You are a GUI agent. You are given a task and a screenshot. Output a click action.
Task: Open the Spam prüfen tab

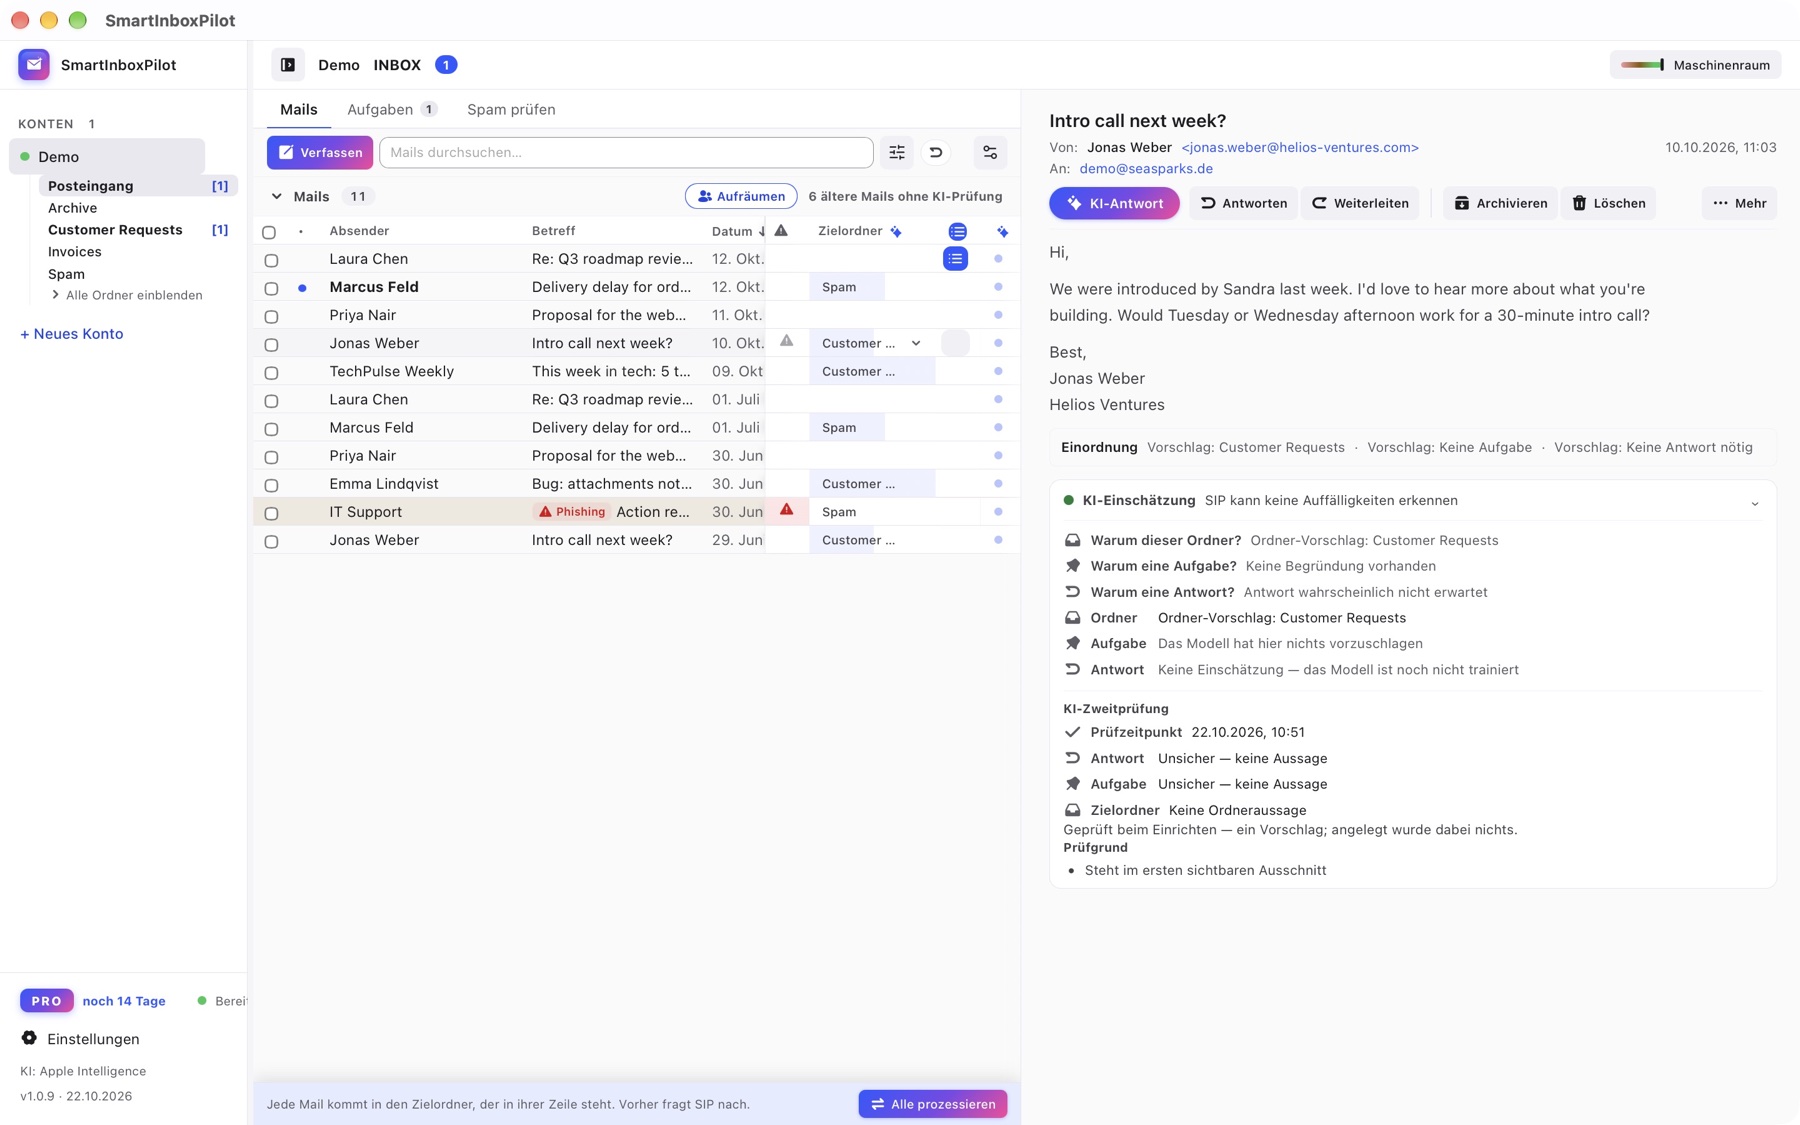[511, 109]
